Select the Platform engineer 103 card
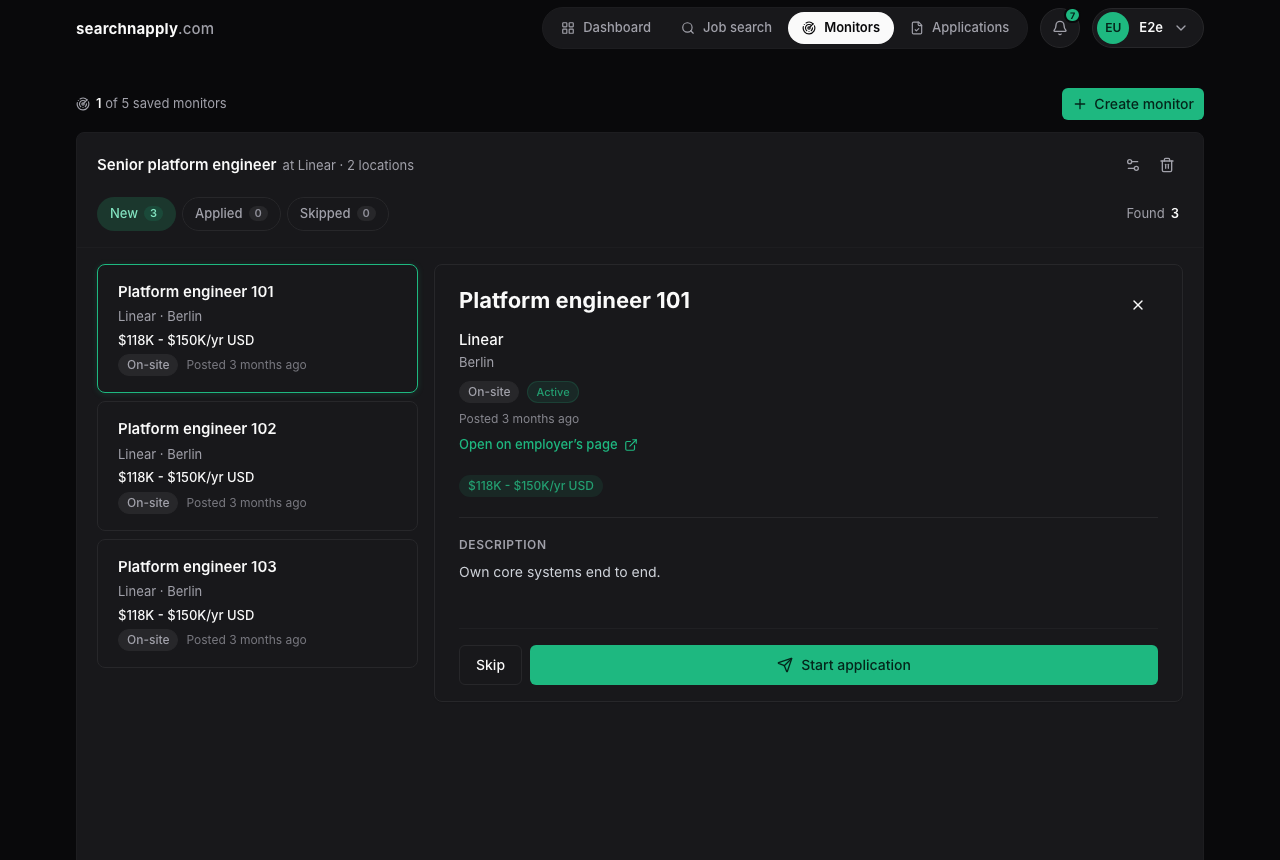1280x860 pixels. tap(257, 603)
